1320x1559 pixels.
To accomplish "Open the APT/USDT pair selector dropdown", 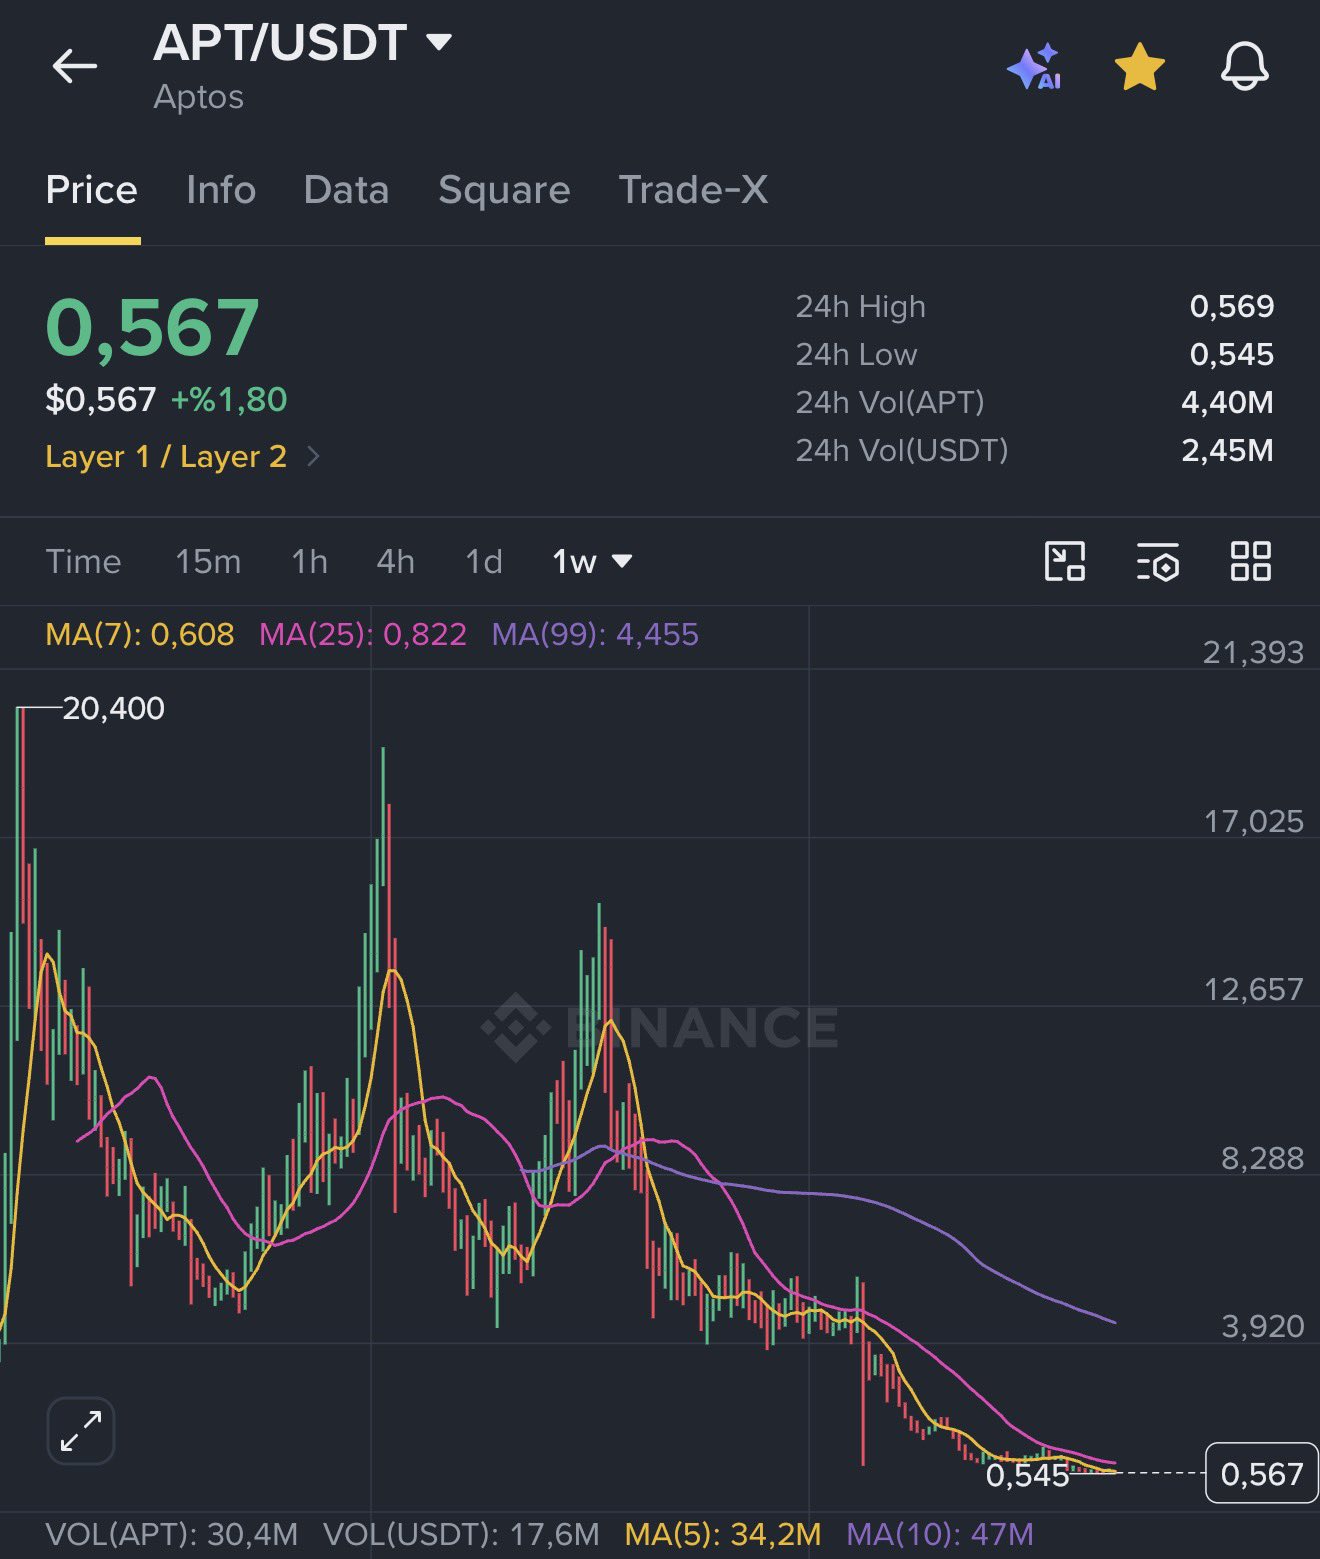I will 302,43.
